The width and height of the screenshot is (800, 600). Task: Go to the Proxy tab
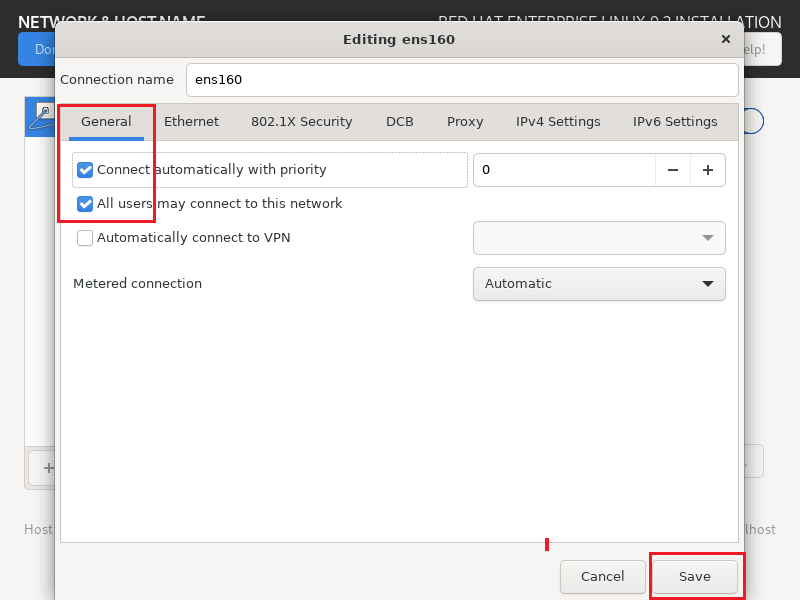[465, 122]
